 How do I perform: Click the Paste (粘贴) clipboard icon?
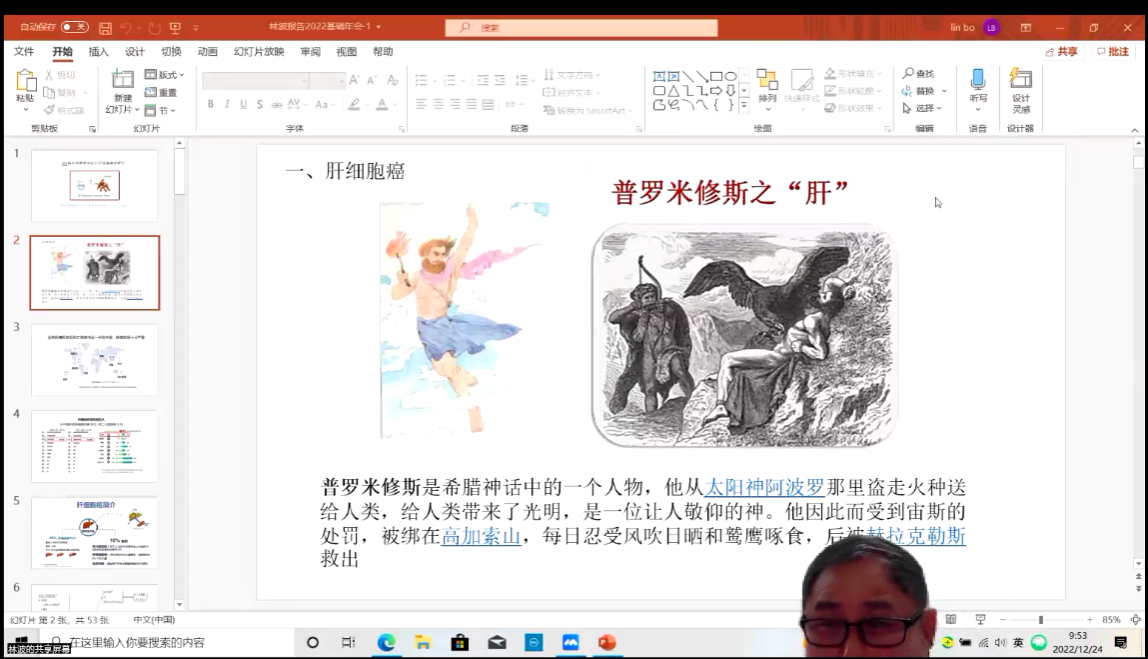pyautogui.click(x=25, y=84)
